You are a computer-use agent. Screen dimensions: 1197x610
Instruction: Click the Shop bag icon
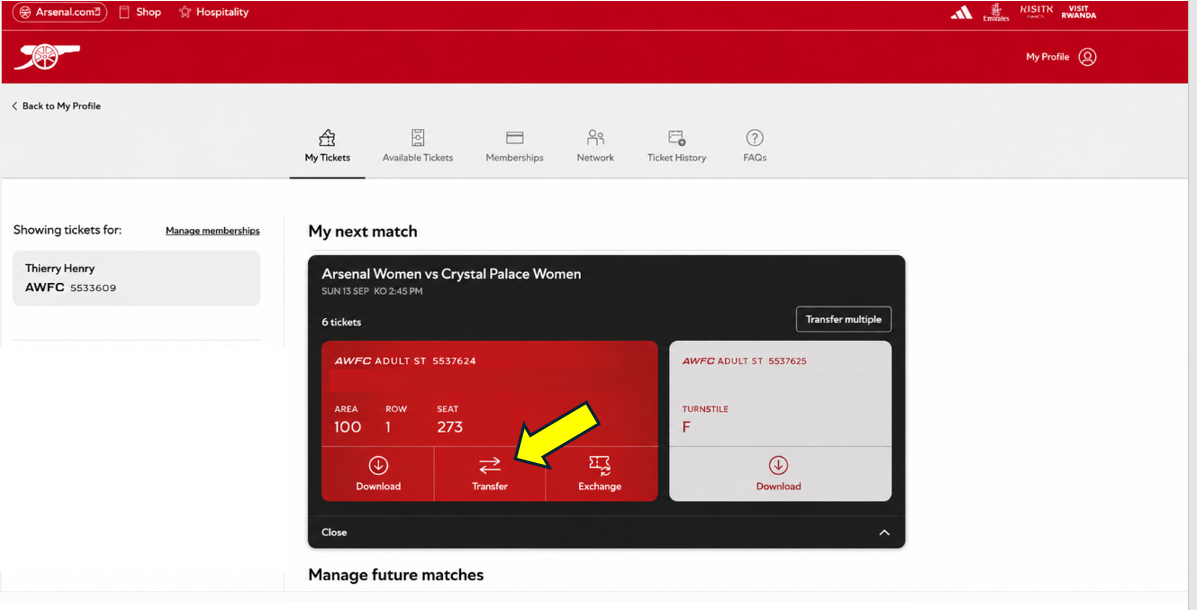[x=124, y=12]
